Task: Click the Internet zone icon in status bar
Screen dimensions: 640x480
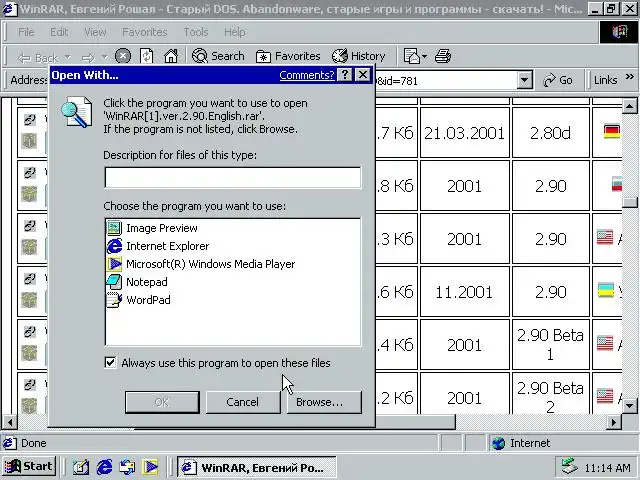Action: click(498, 443)
